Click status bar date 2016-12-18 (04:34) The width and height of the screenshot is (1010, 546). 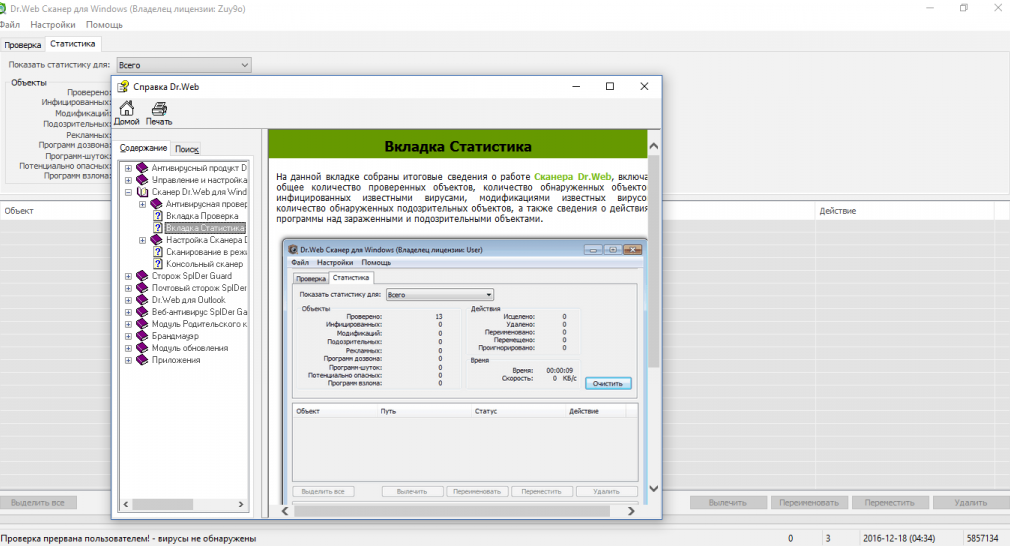[x=899, y=538]
